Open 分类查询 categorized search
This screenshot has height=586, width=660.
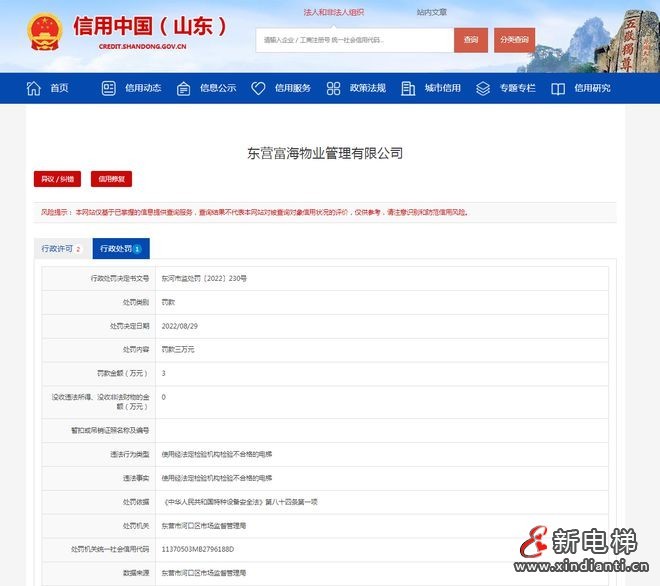pyautogui.click(x=516, y=40)
